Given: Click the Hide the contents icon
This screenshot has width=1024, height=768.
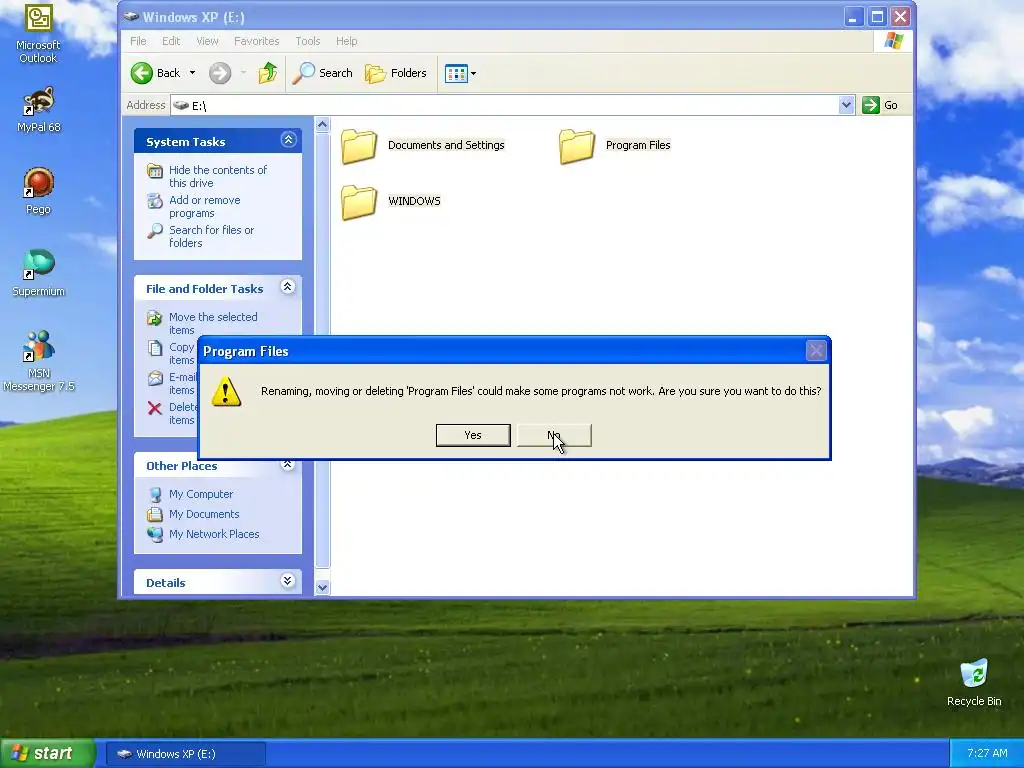Looking at the screenshot, I should pos(155,172).
